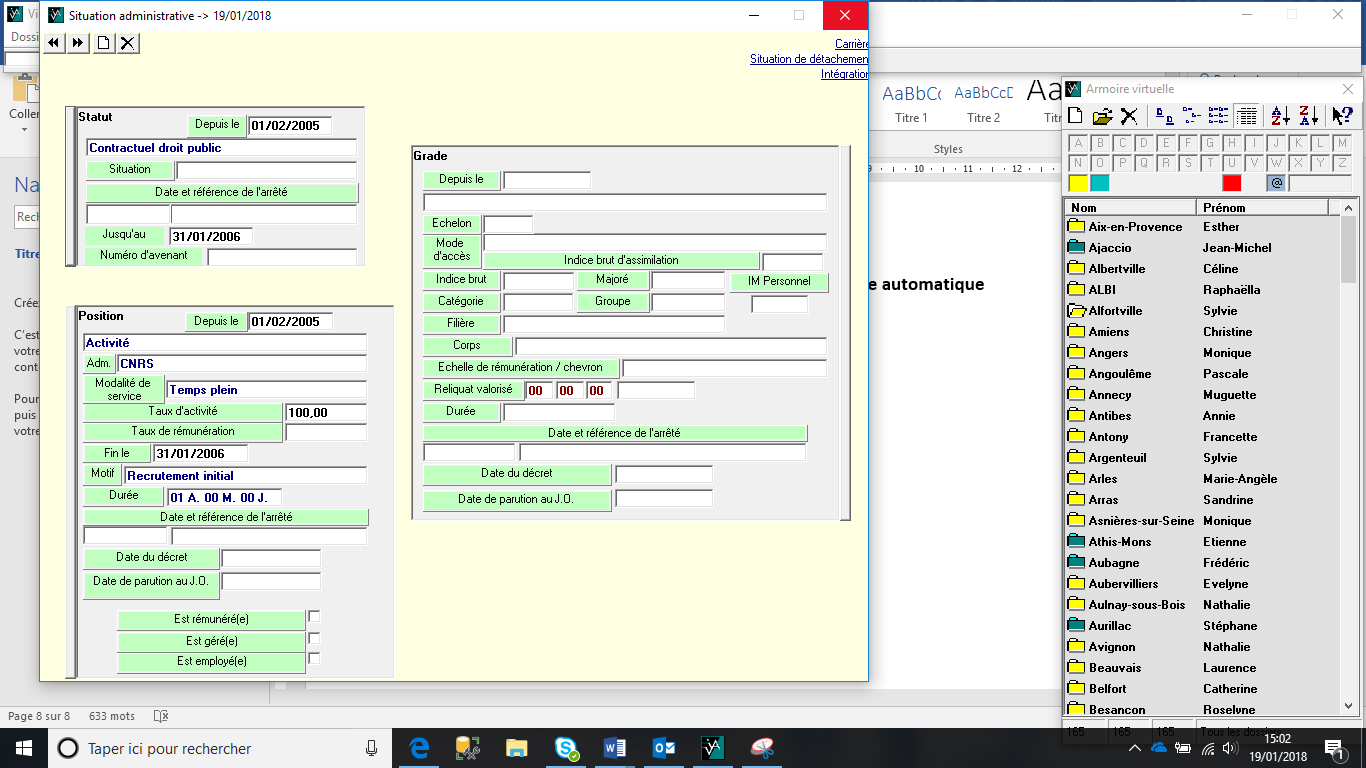The width and height of the screenshot is (1366, 768).
Task: Click the 'IM Personnel' button
Action: coord(779,282)
